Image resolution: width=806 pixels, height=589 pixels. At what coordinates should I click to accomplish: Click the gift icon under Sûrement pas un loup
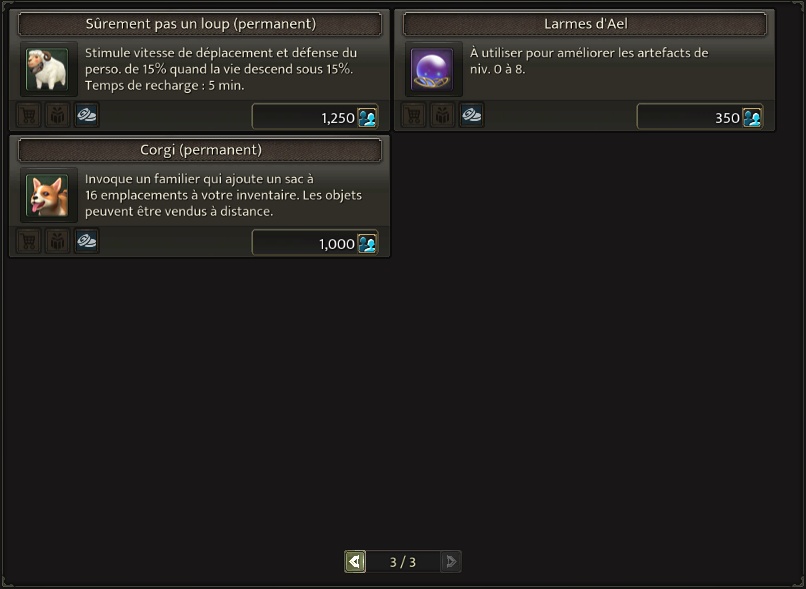58,115
